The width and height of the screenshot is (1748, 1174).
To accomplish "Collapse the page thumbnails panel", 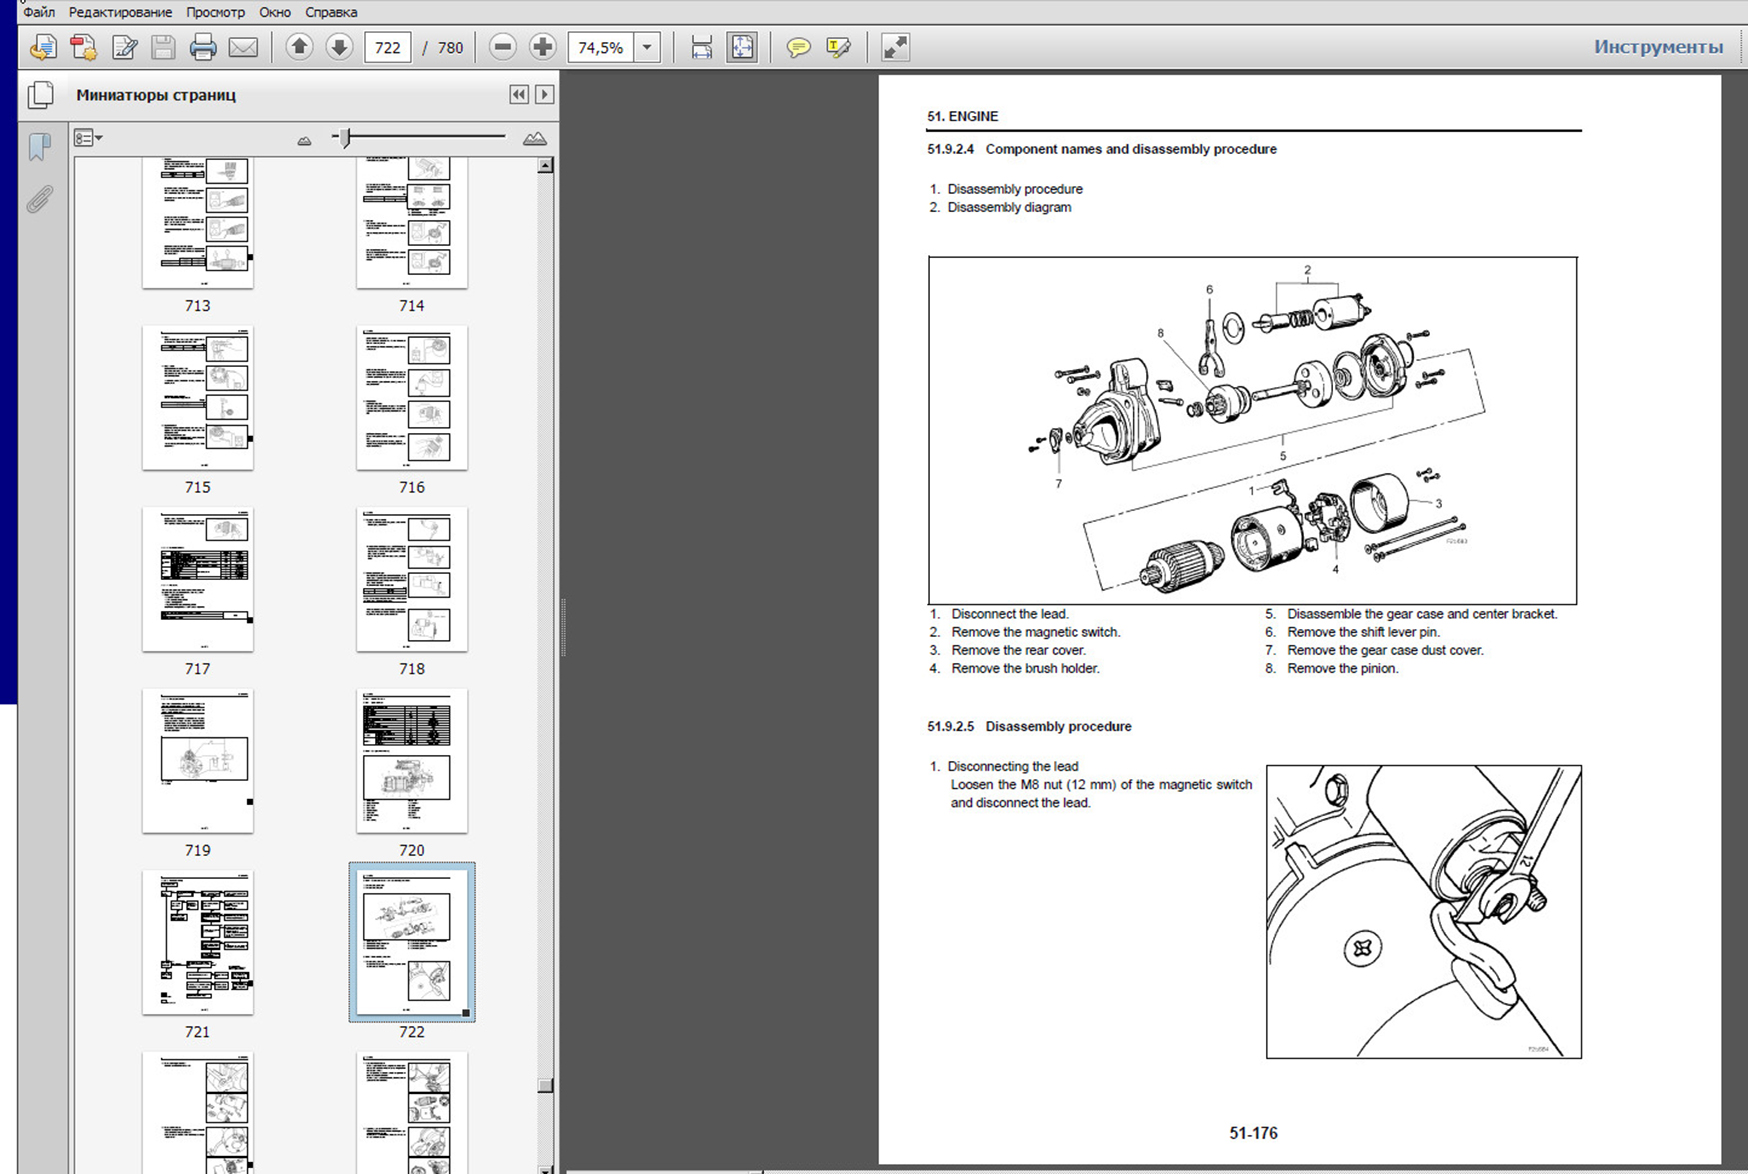I will tap(518, 94).
